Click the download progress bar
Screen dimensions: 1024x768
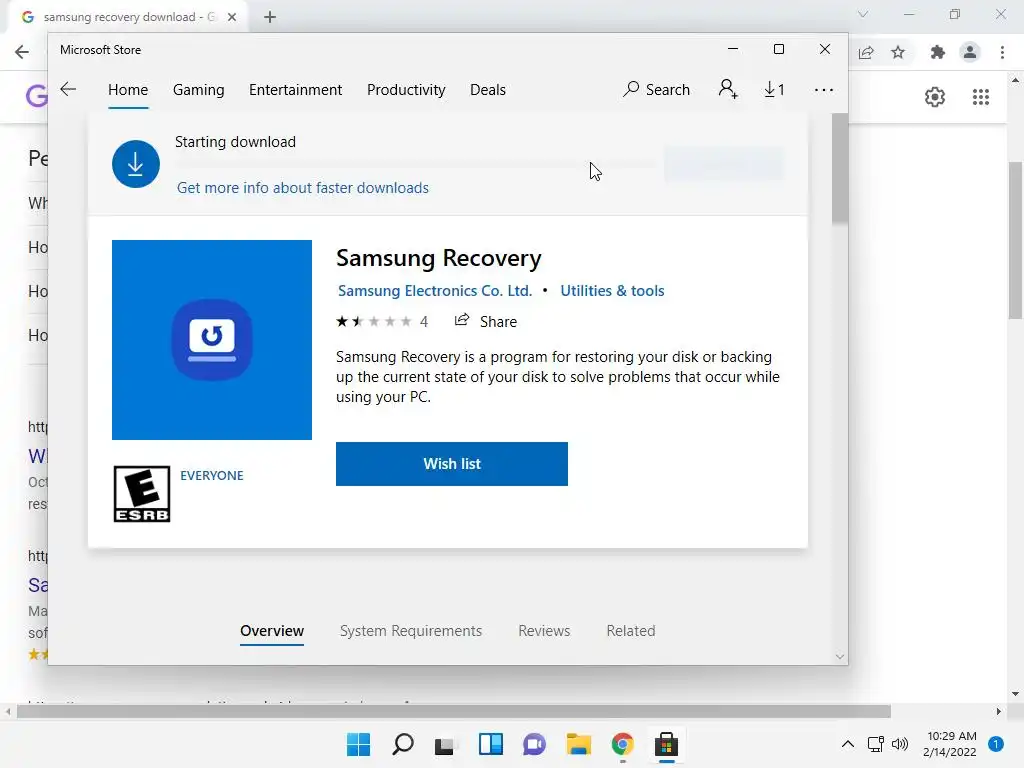[x=415, y=164]
